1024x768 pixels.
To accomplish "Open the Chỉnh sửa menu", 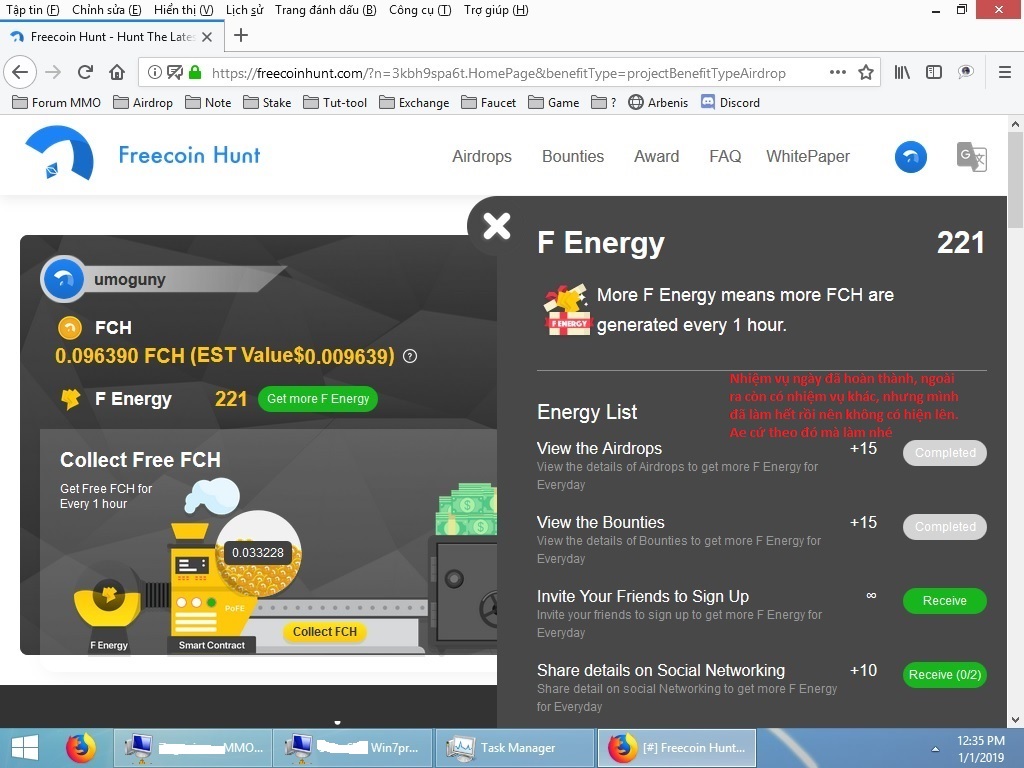I will pos(106,10).
